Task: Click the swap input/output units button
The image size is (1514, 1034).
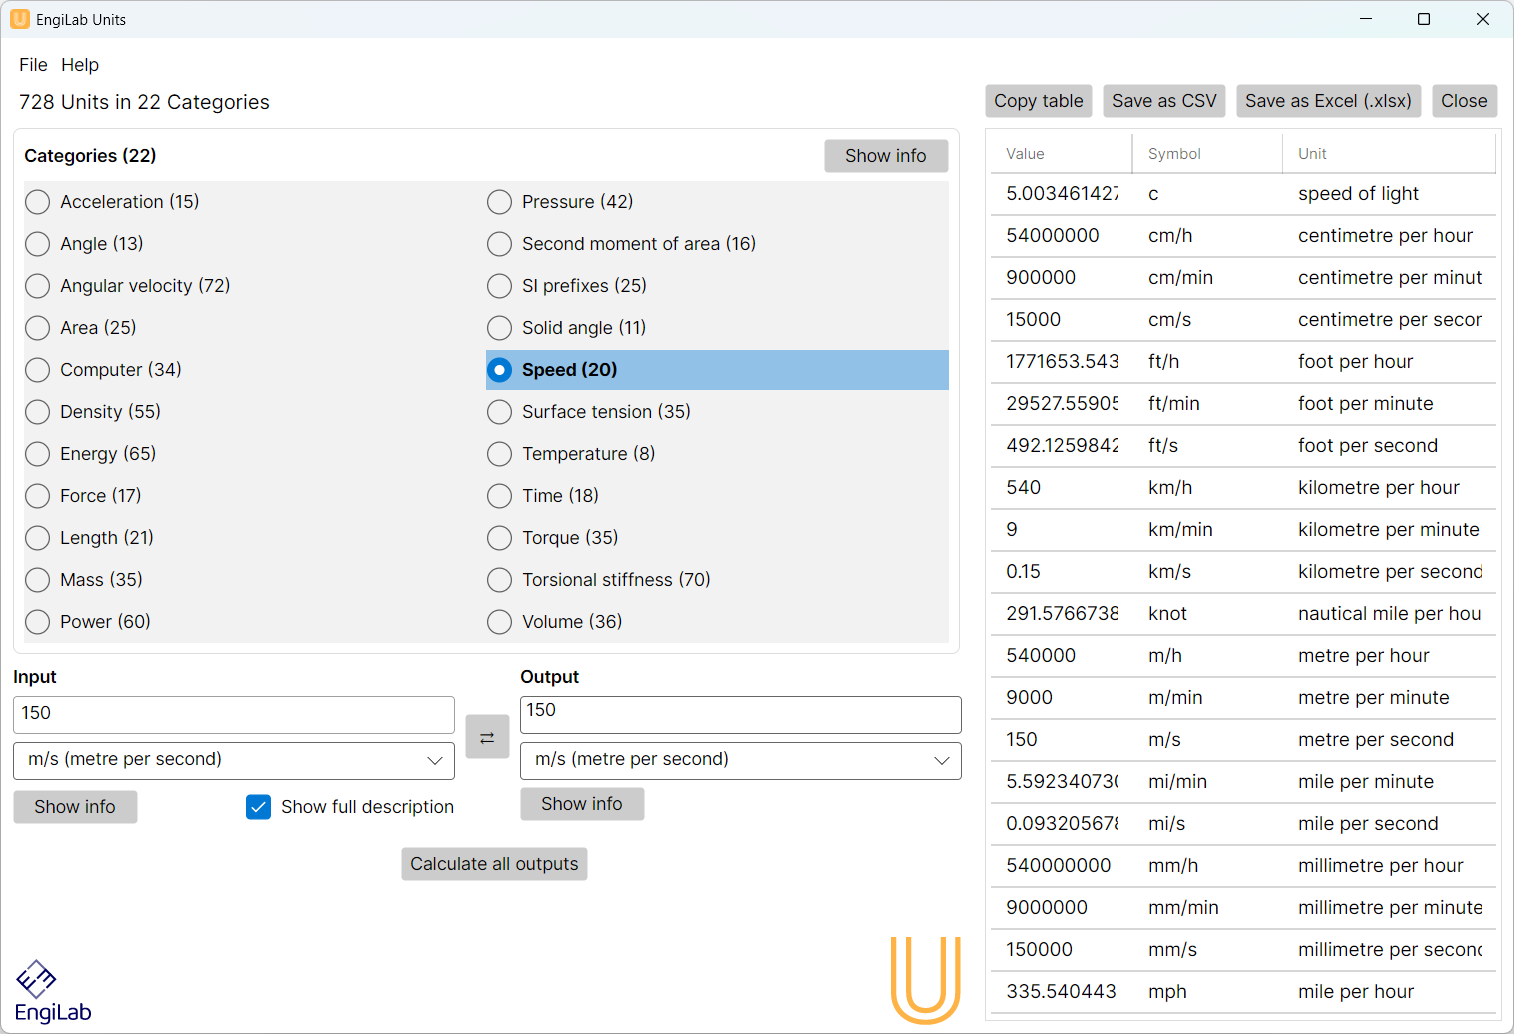Action: (487, 737)
